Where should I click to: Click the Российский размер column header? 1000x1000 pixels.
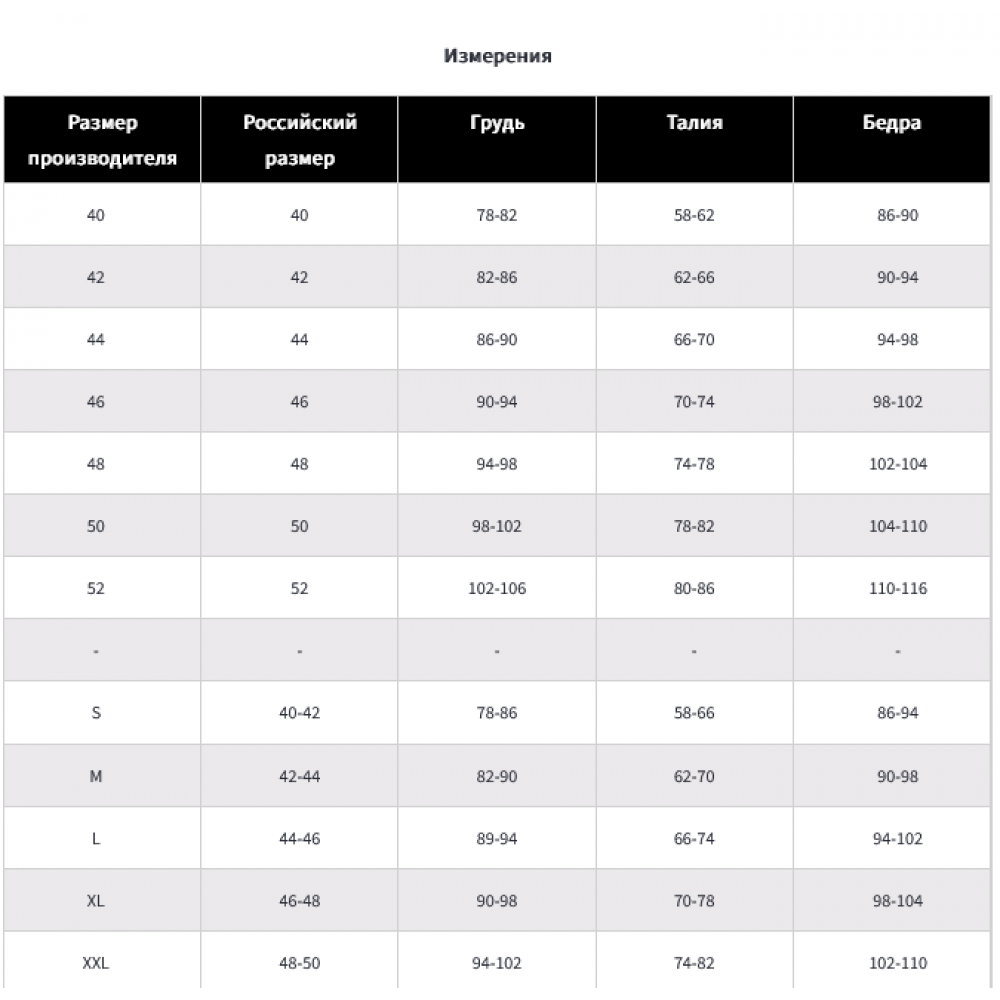click(299, 140)
